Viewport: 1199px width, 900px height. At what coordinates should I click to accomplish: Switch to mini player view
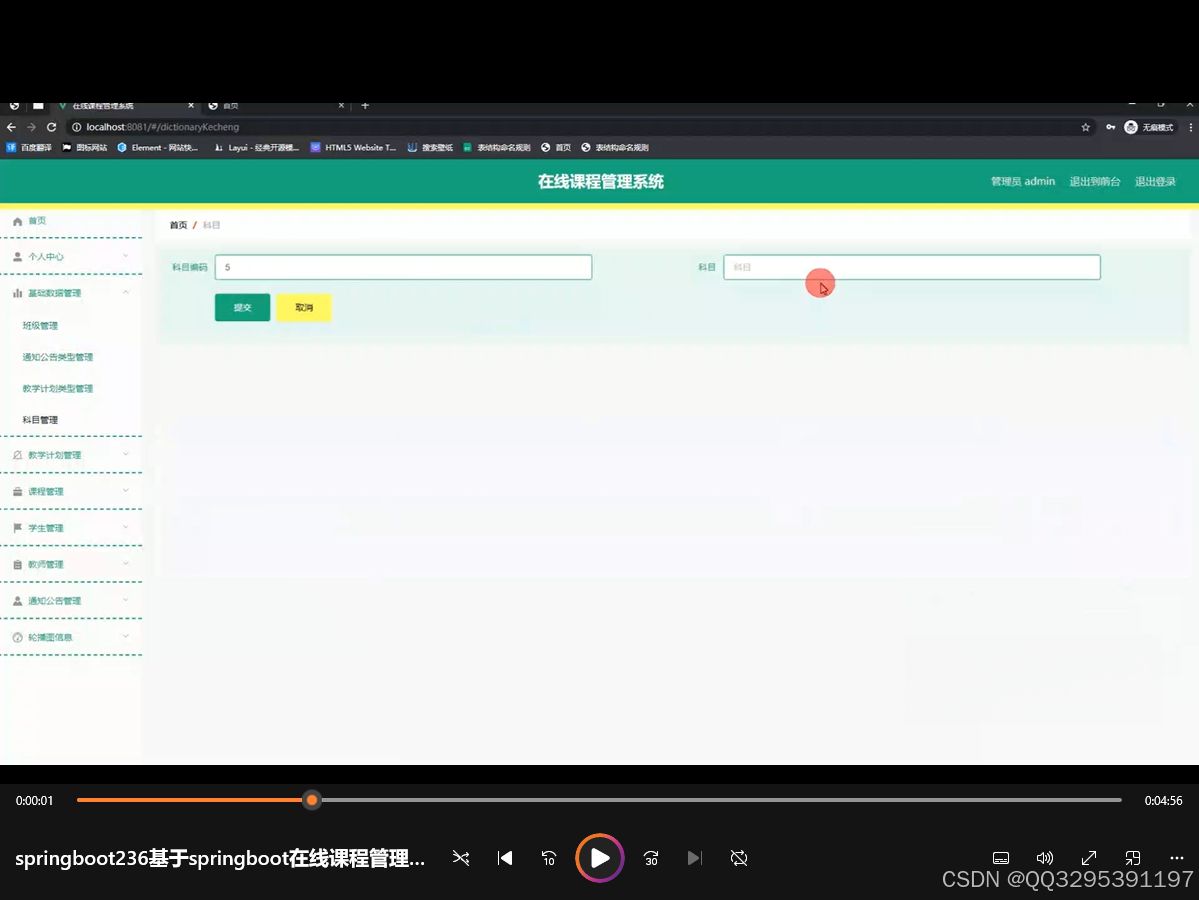(x=1133, y=858)
